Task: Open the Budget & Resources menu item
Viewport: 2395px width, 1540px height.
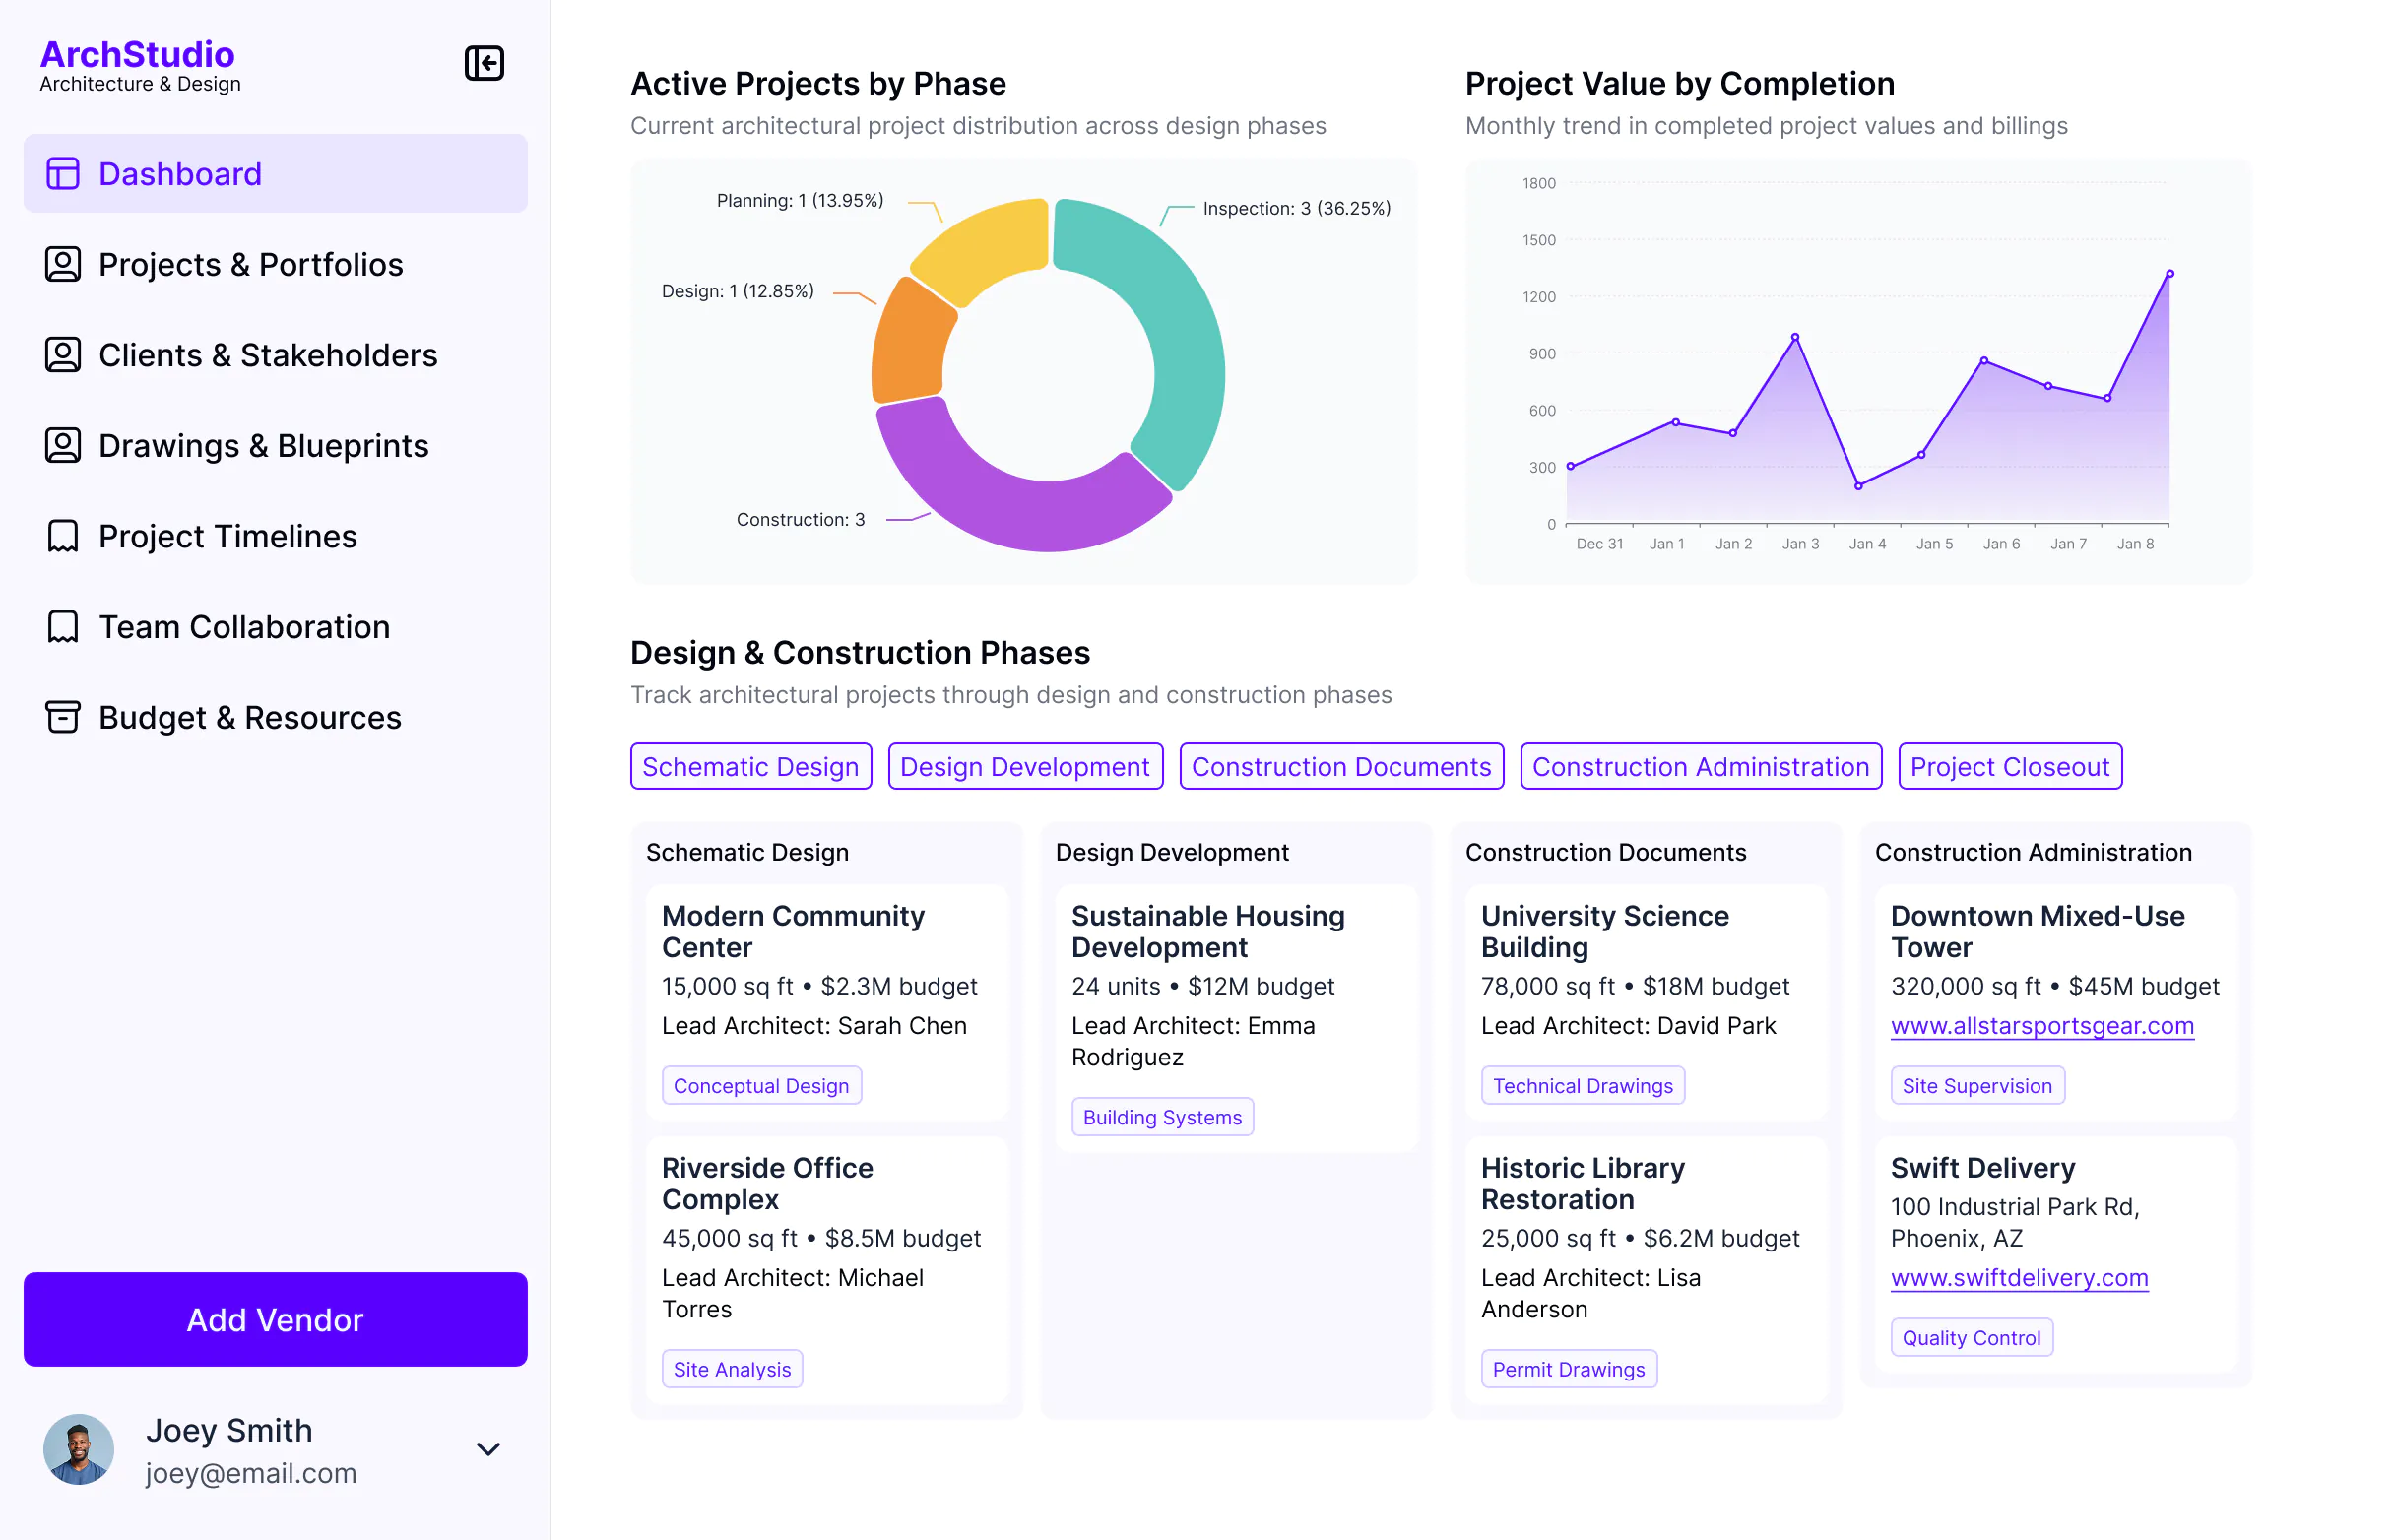Action: point(250,718)
